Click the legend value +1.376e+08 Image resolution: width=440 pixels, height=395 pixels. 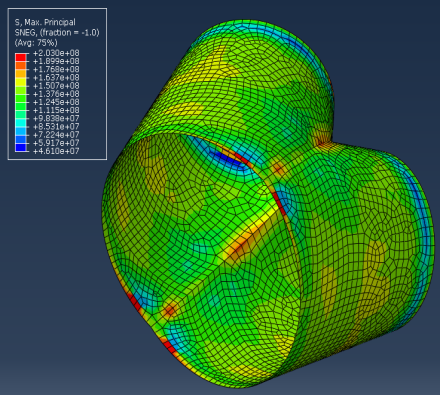(56, 94)
